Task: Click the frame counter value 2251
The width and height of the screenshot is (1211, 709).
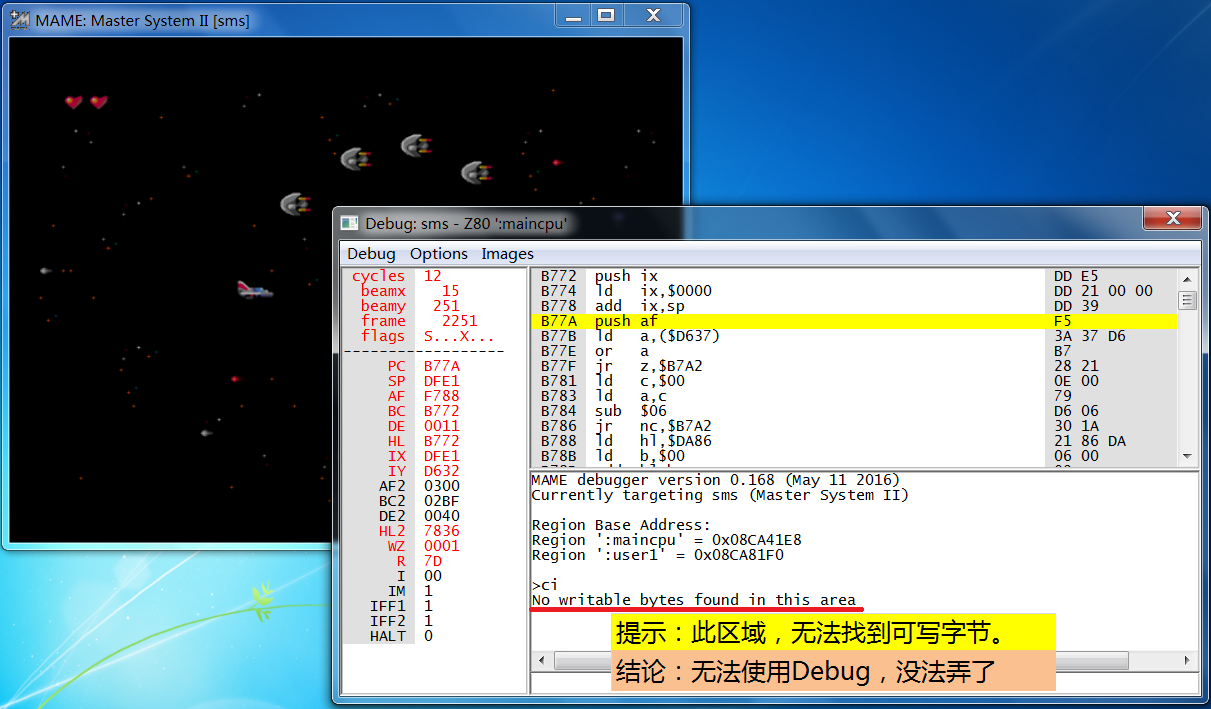Action: (x=460, y=321)
